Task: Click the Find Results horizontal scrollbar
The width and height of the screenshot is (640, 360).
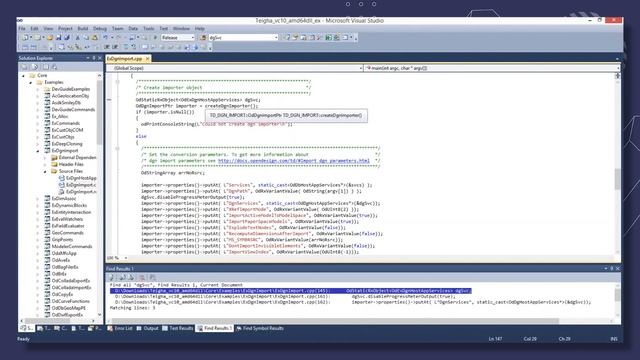Action: click(333, 321)
